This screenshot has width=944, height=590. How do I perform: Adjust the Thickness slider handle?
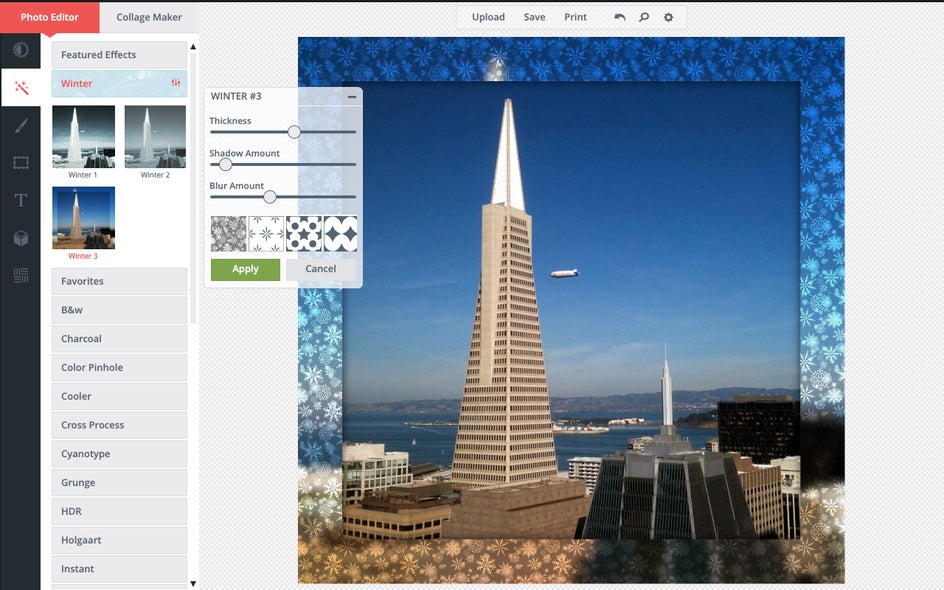(294, 132)
